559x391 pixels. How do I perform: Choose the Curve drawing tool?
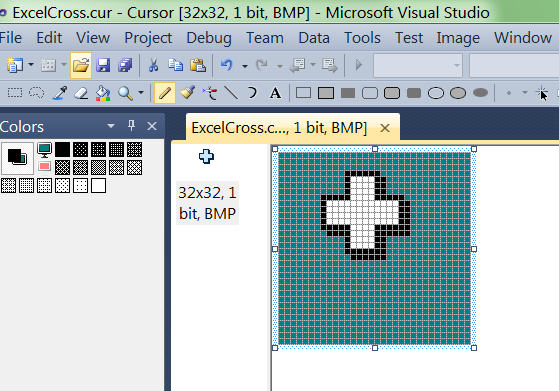point(252,93)
